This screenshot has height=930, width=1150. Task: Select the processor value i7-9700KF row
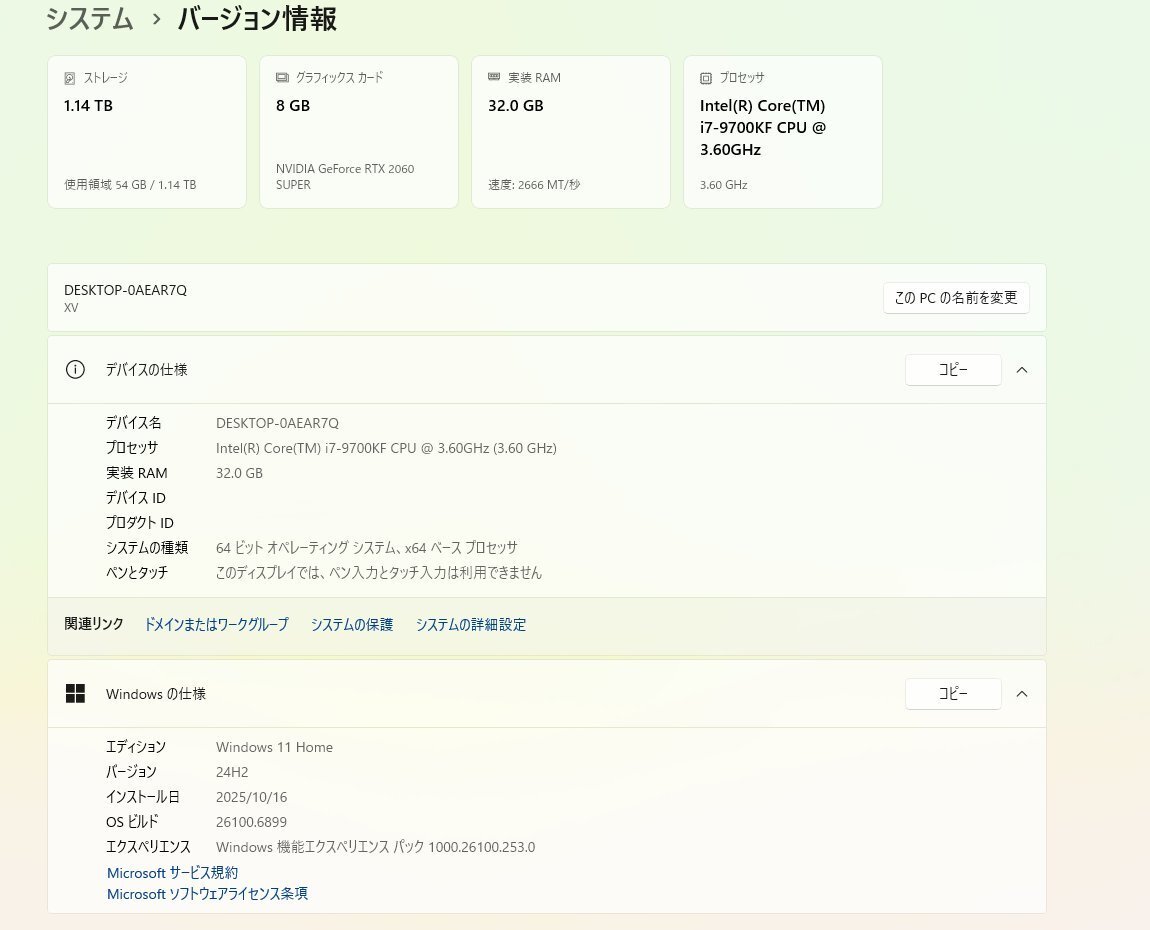[386, 448]
